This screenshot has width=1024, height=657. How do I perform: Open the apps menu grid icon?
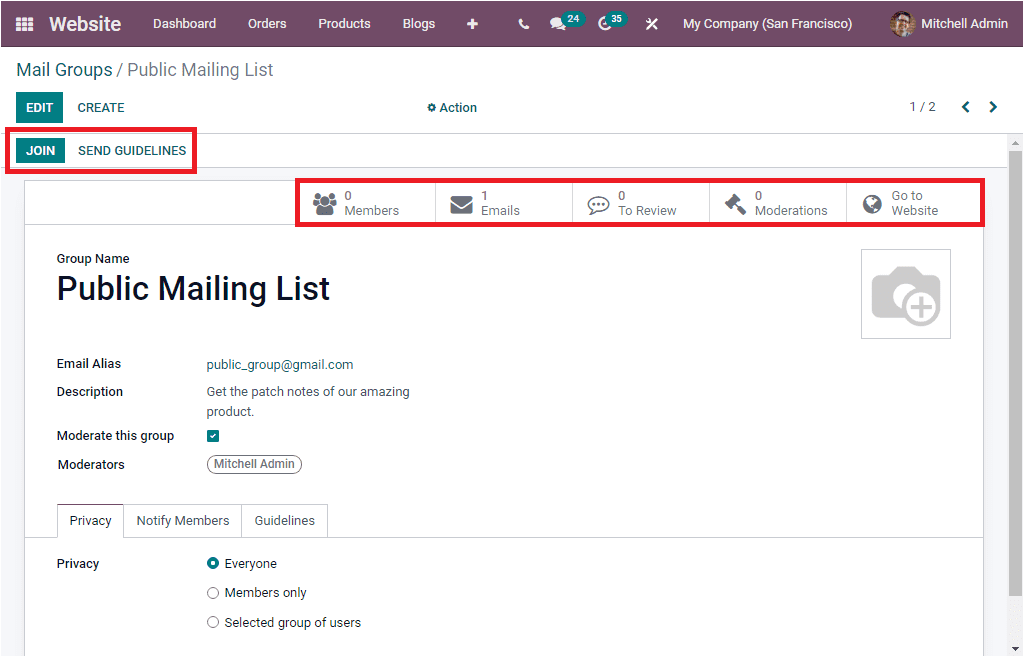click(x=22, y=23)
